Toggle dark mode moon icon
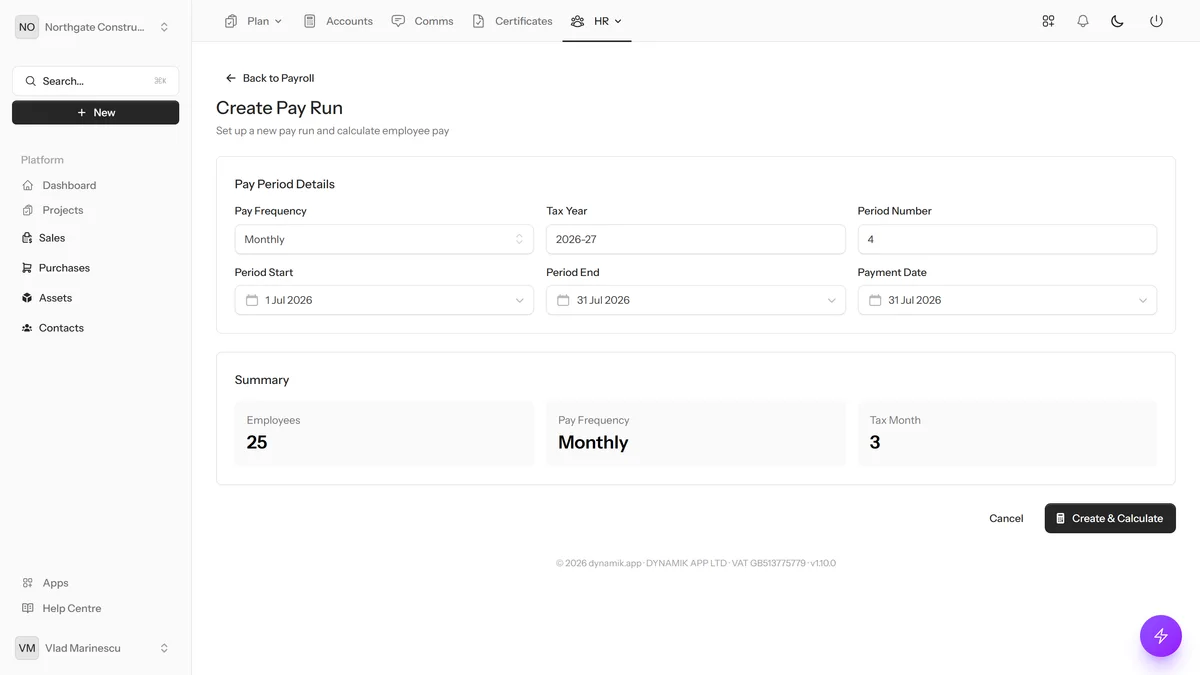 click(1118, 21)
